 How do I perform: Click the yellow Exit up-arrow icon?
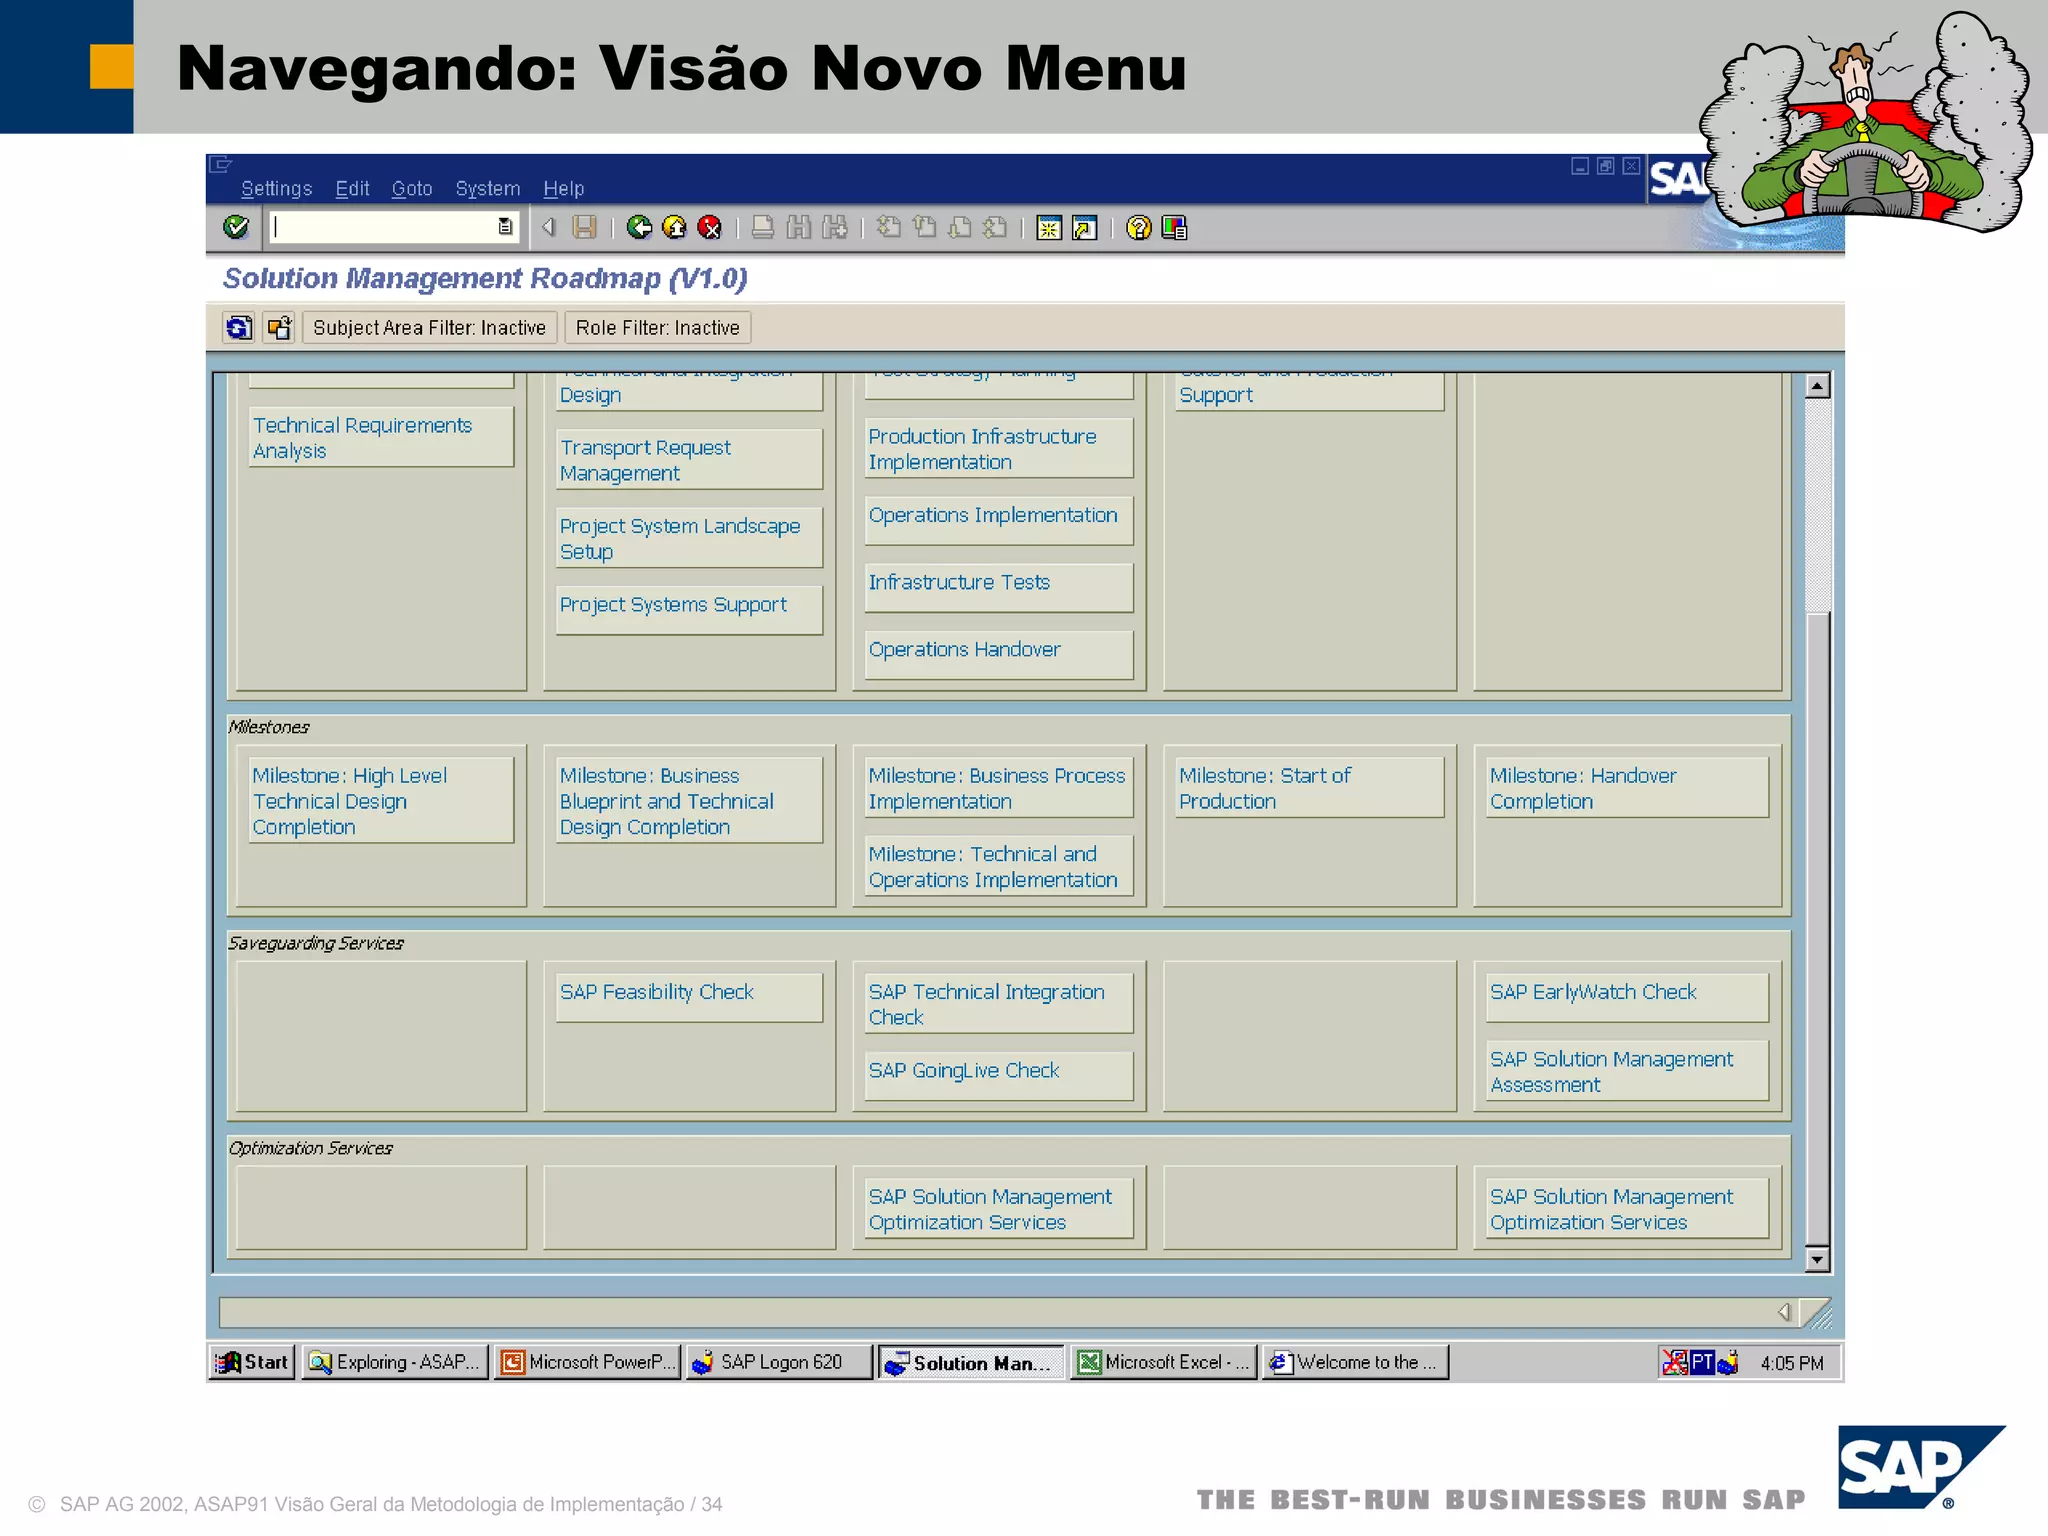pyautogui.click(x=675, y=228)
